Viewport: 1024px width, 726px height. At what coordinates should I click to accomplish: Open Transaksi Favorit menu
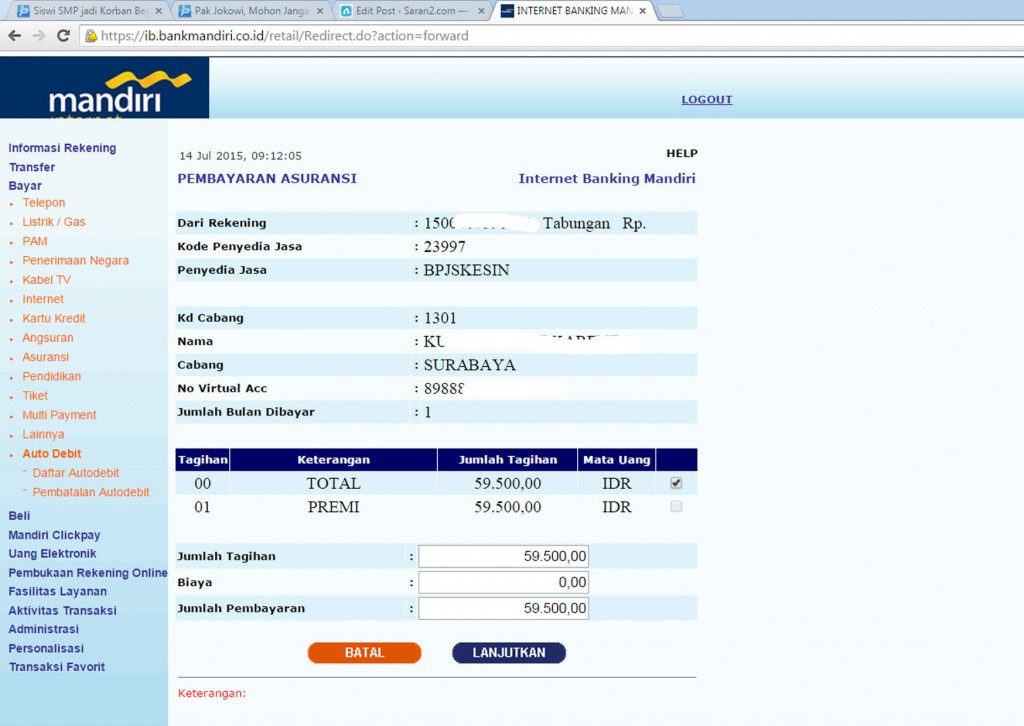point(57,667)
